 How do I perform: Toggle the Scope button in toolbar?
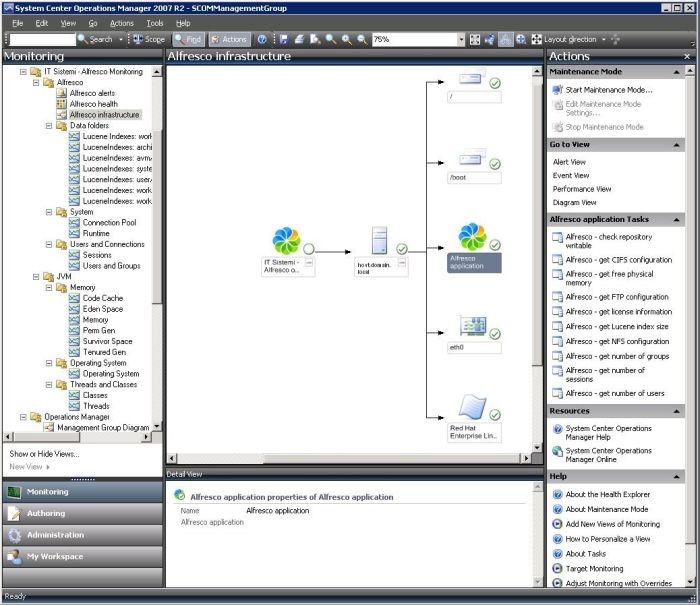pos(149,39)
